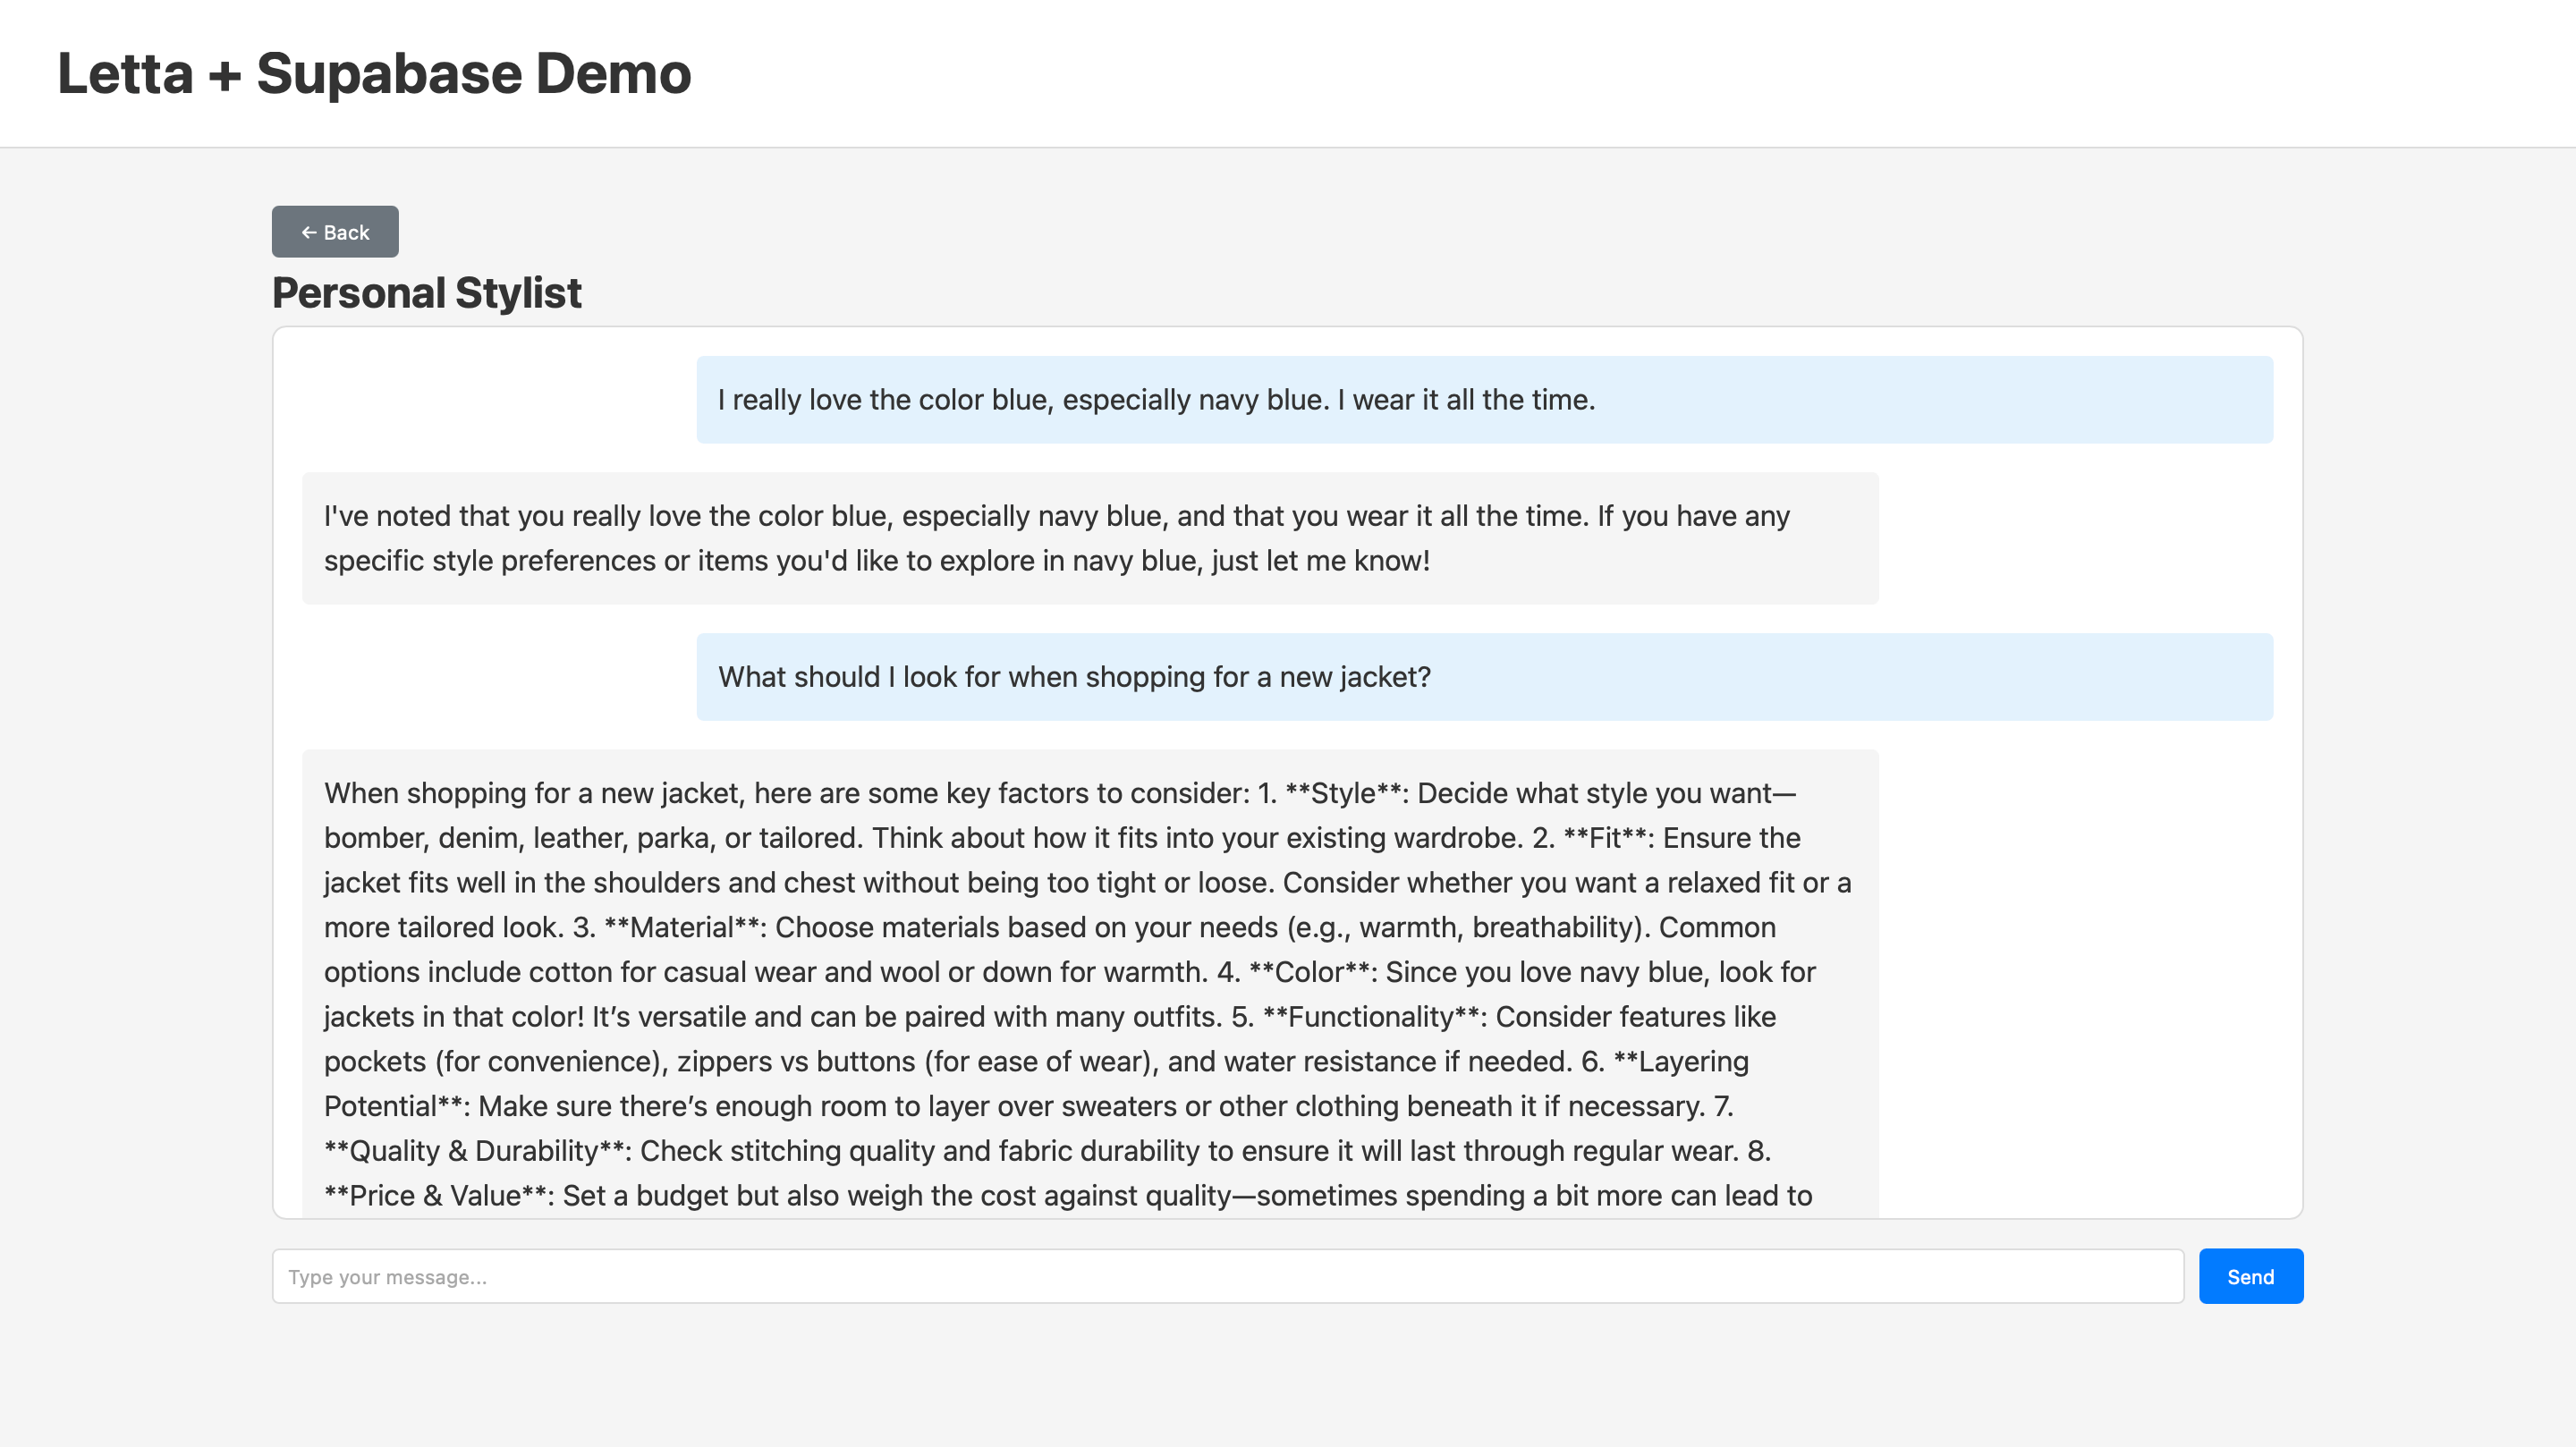Click the Back button to leave chat
The image size is (2576, 1447).
click(334, 231)
